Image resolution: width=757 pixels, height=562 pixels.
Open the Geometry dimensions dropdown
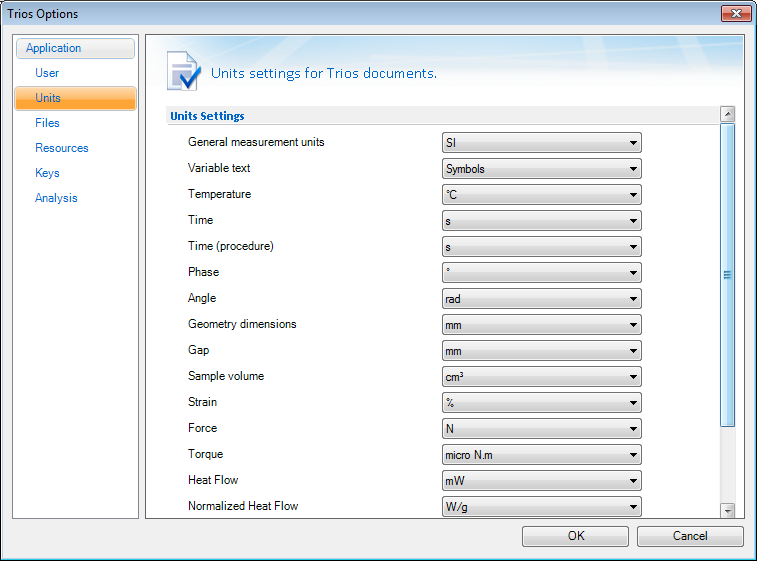tap(542, 325)
